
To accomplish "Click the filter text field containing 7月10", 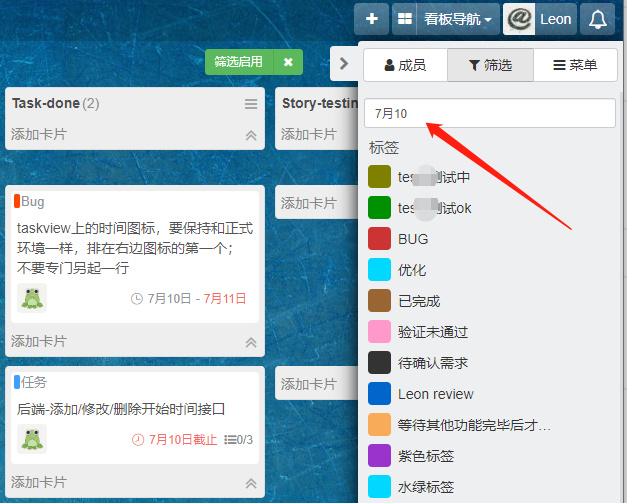I will click(x=490, y=113).
